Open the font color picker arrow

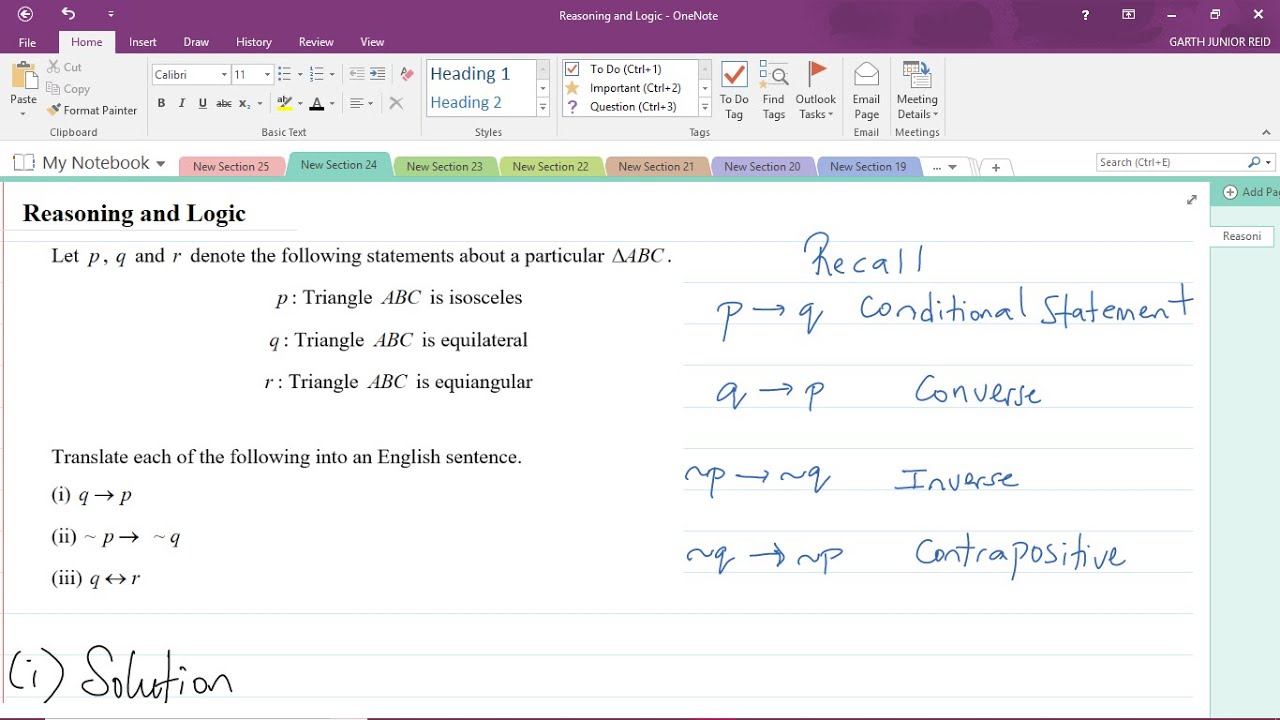point(333,103)
